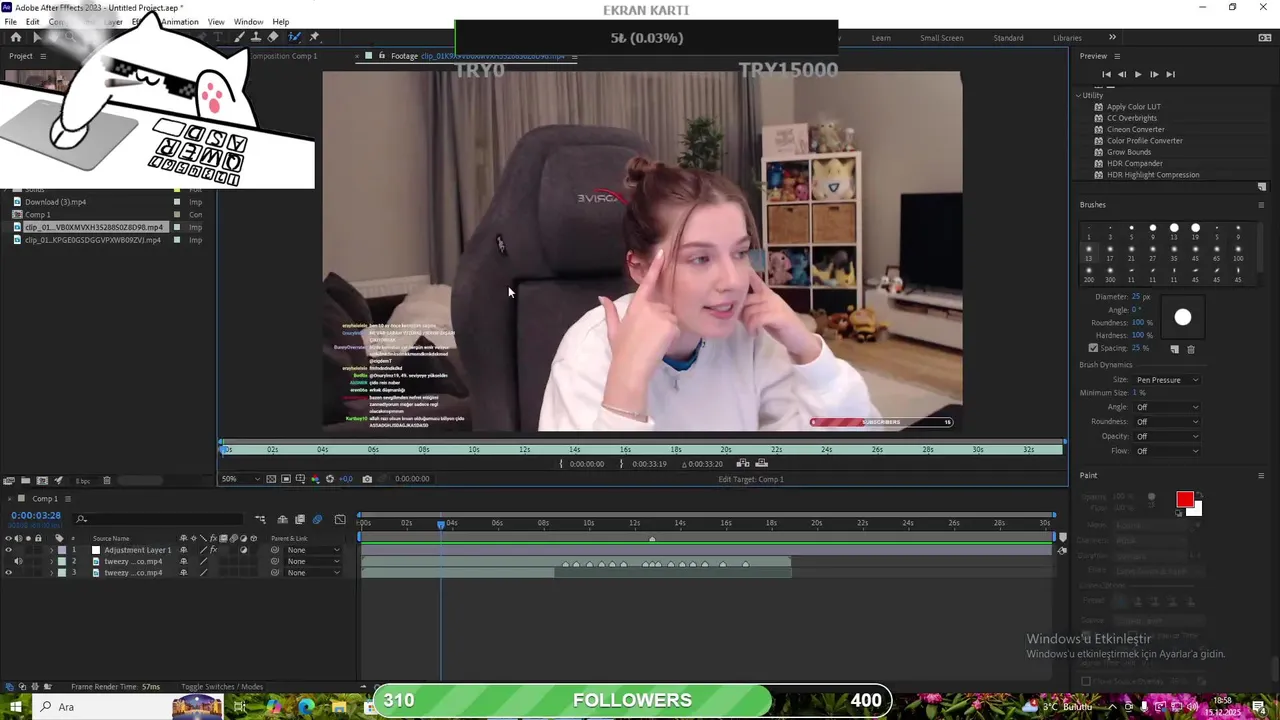1280x720 pixels.
Task: Switch to Small Screen workspace
Action: pos(942,38)
